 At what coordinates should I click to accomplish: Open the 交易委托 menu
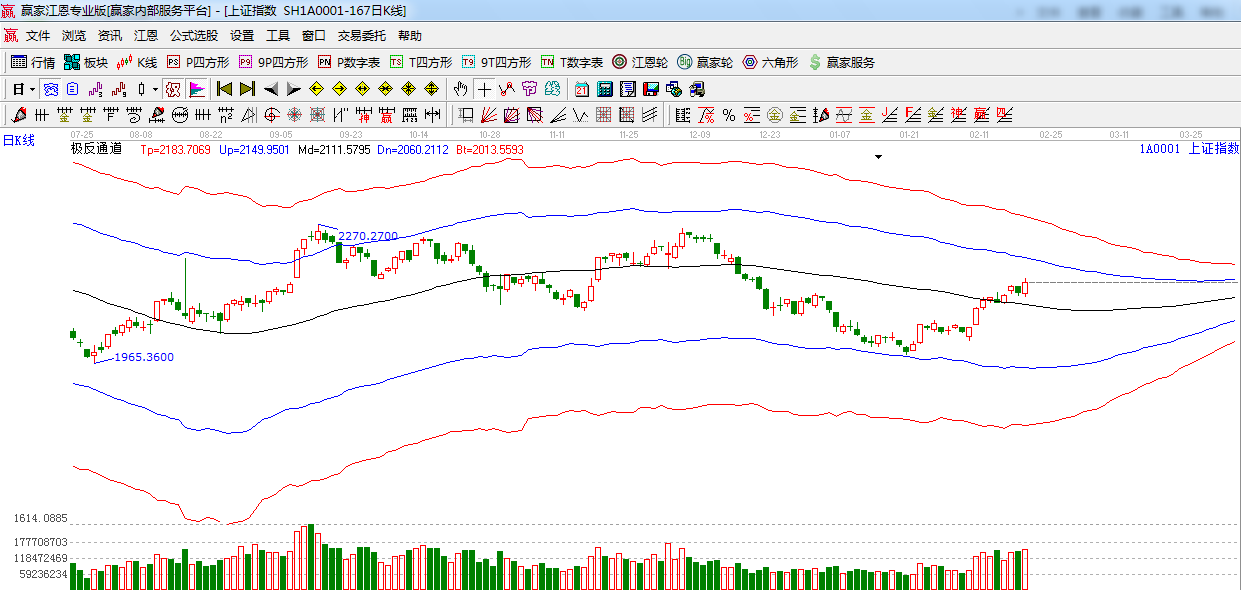[x=361, y=35]
